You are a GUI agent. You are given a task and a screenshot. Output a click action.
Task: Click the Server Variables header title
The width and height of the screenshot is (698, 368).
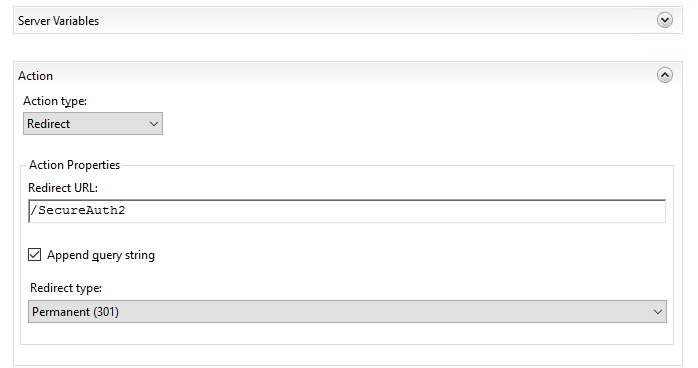pyautogui.click(x=58, y=21)
